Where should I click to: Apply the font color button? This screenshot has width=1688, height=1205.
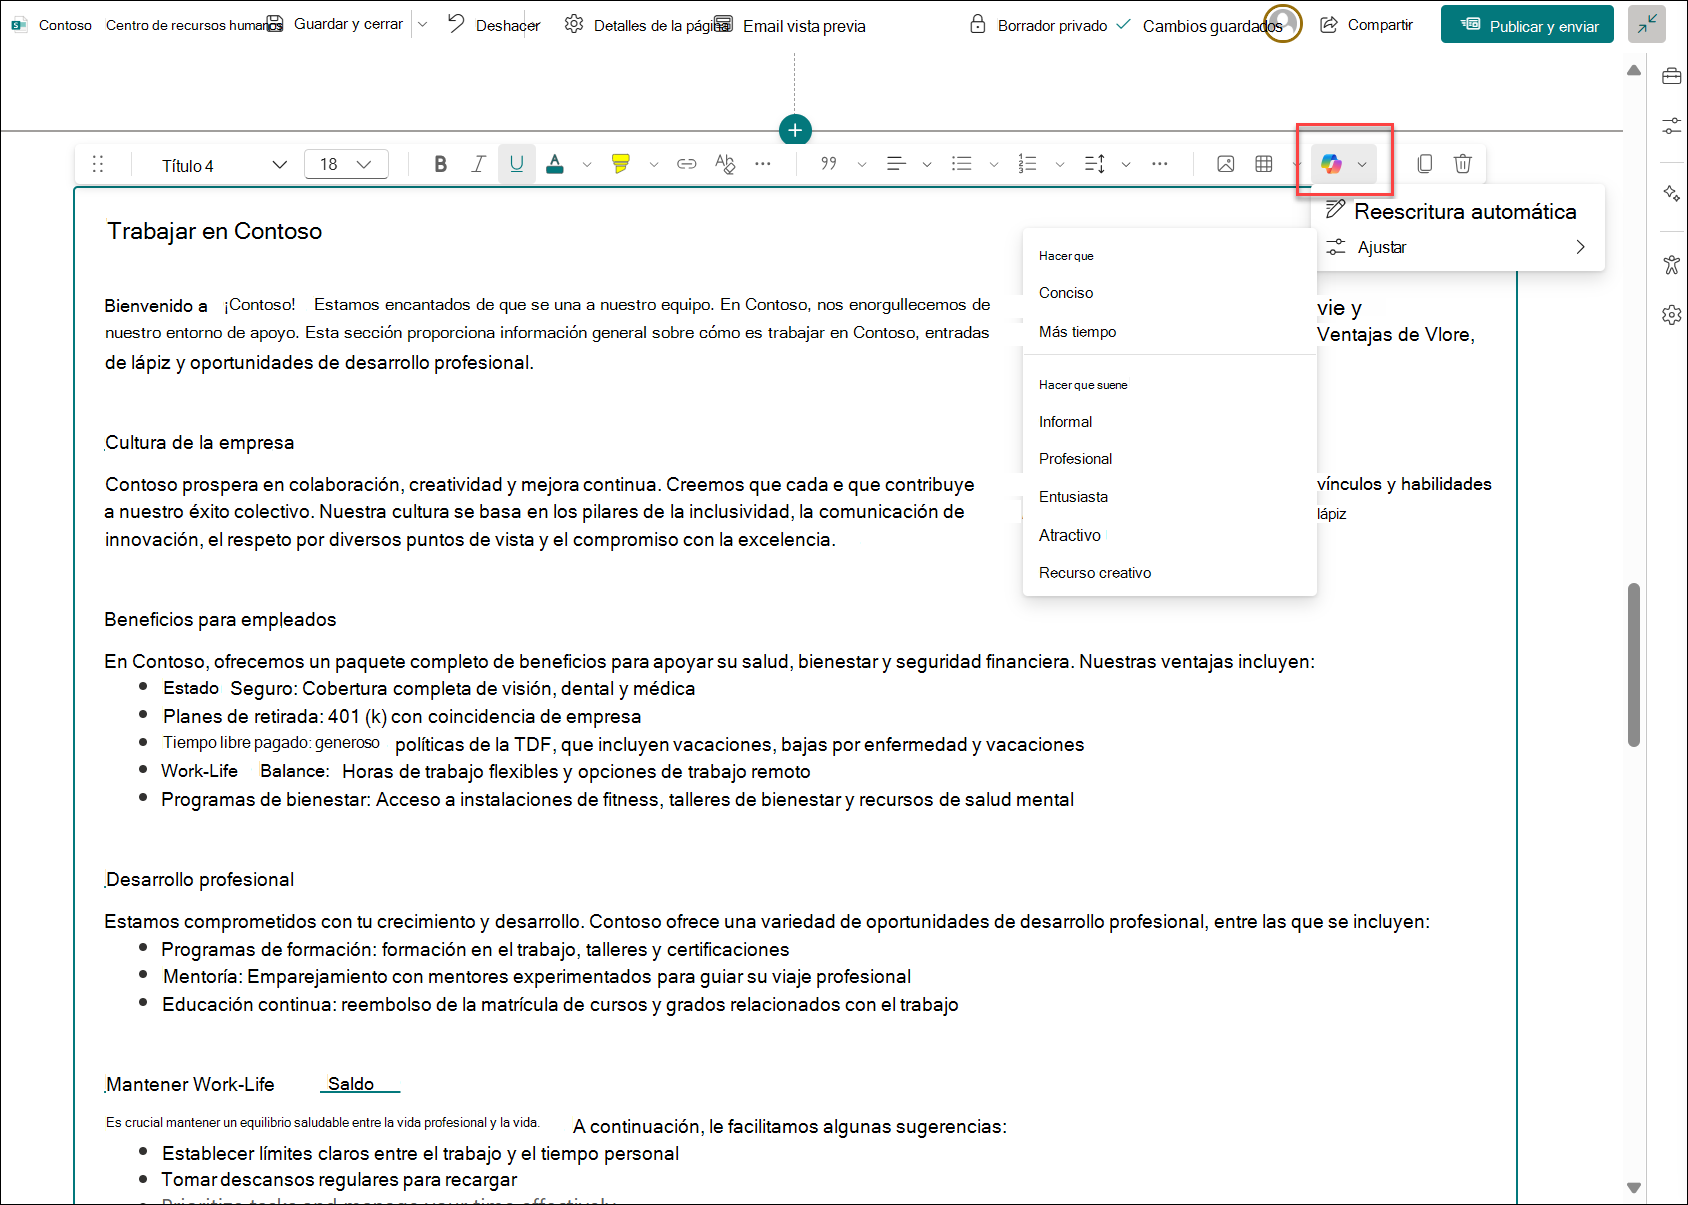tap(555, 164)
